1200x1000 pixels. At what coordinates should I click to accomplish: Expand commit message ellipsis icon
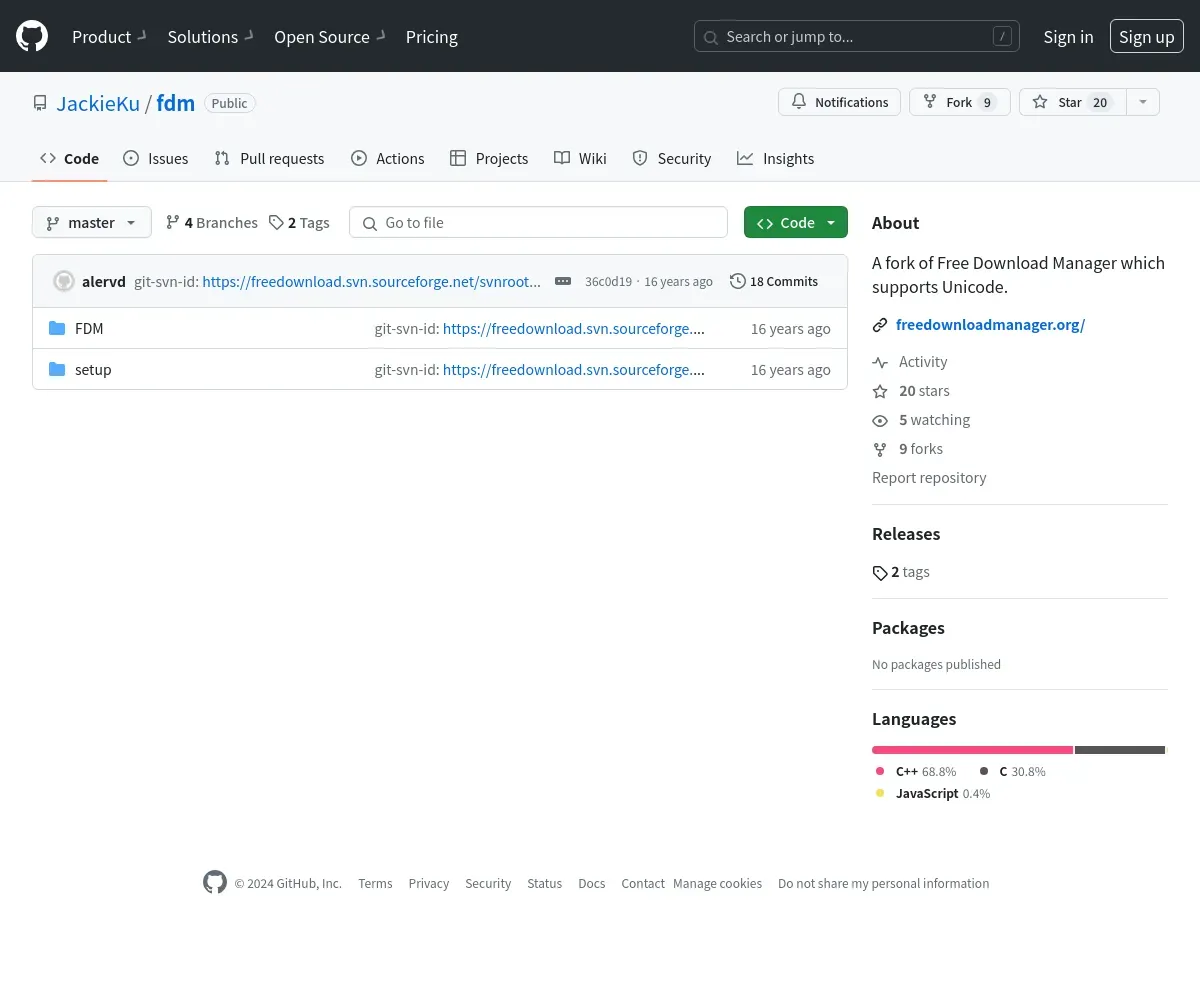(x=563, y=282)
